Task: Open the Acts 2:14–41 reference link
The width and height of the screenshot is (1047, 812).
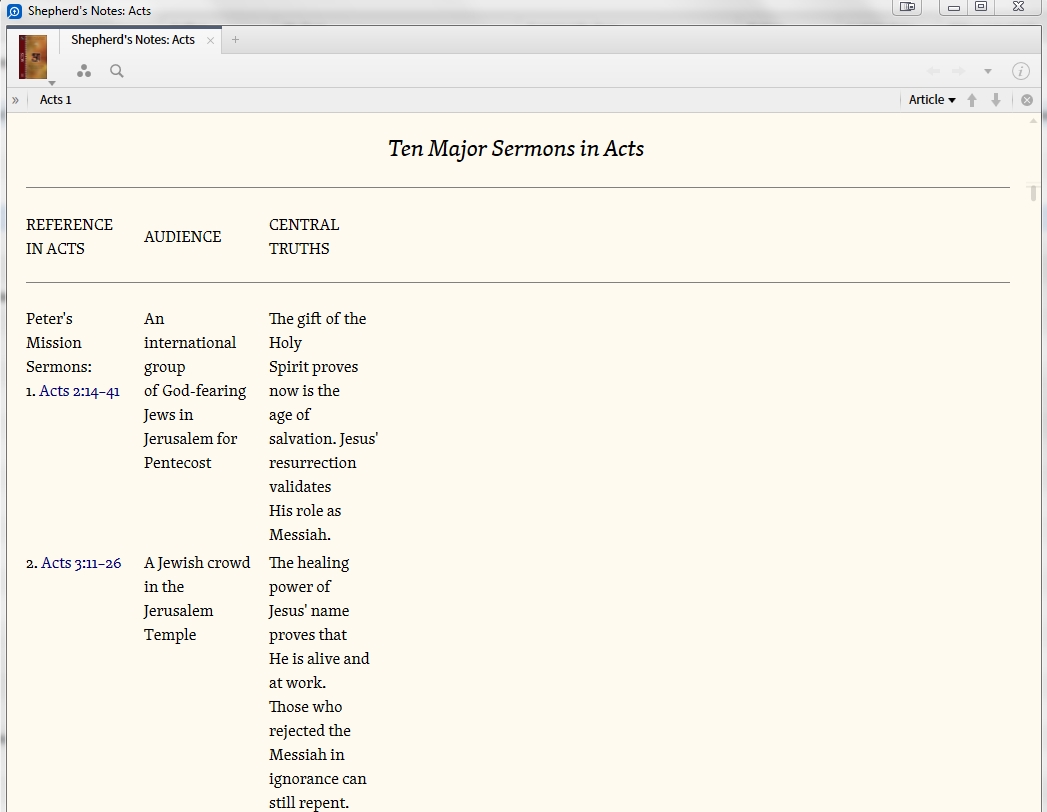Action: click(x=79, y=391)
